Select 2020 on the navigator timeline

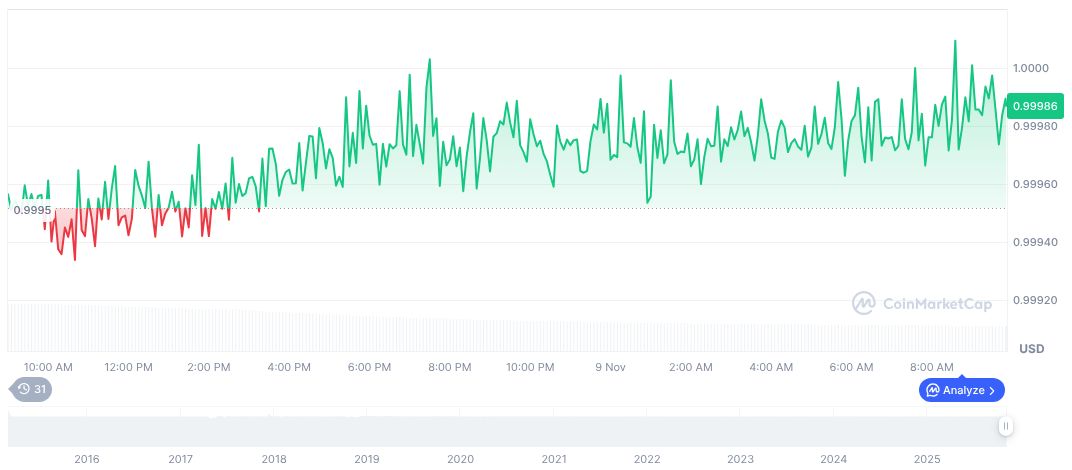pyautogui.click(x=460, y=459)
